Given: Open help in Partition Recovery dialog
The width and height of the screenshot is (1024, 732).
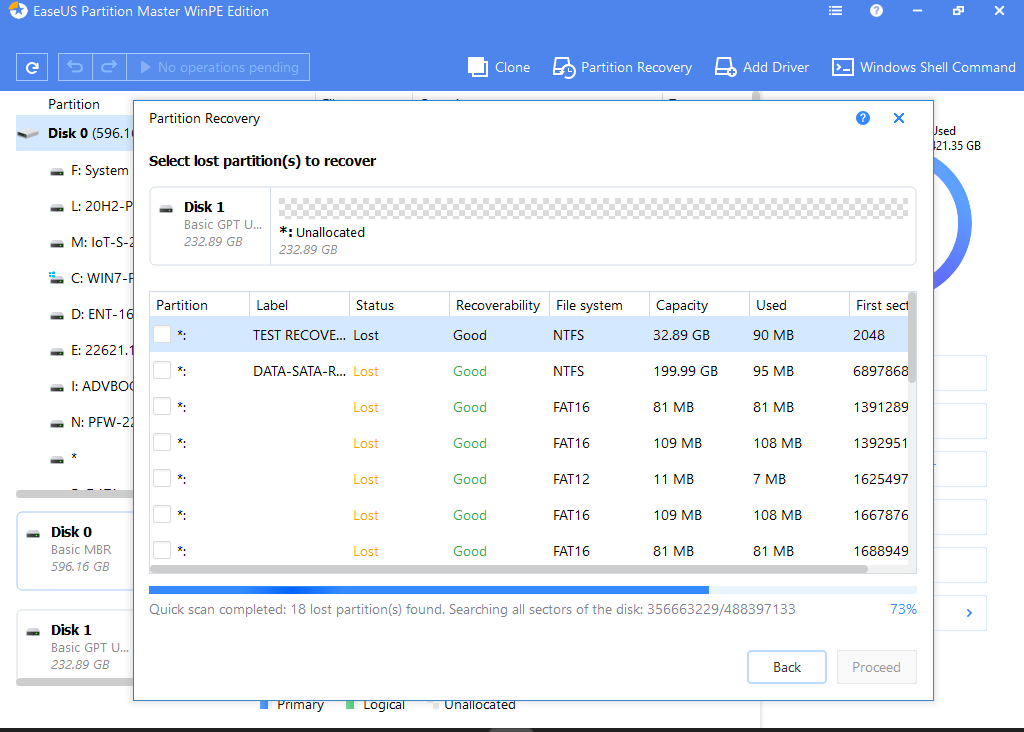Looking at the screenshot, I should tap(863, 118).
